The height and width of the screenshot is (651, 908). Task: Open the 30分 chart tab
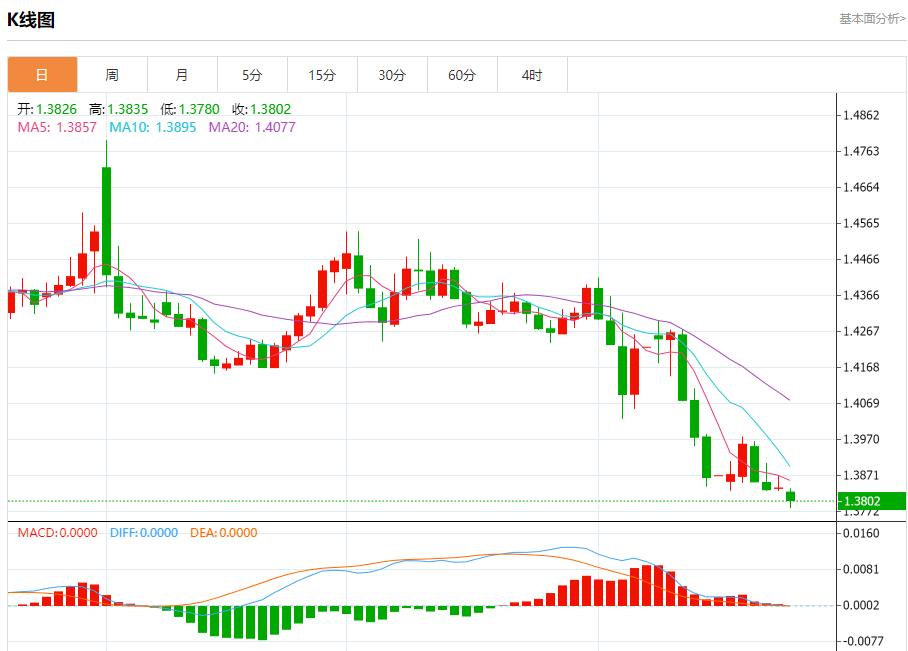(393, 75)
